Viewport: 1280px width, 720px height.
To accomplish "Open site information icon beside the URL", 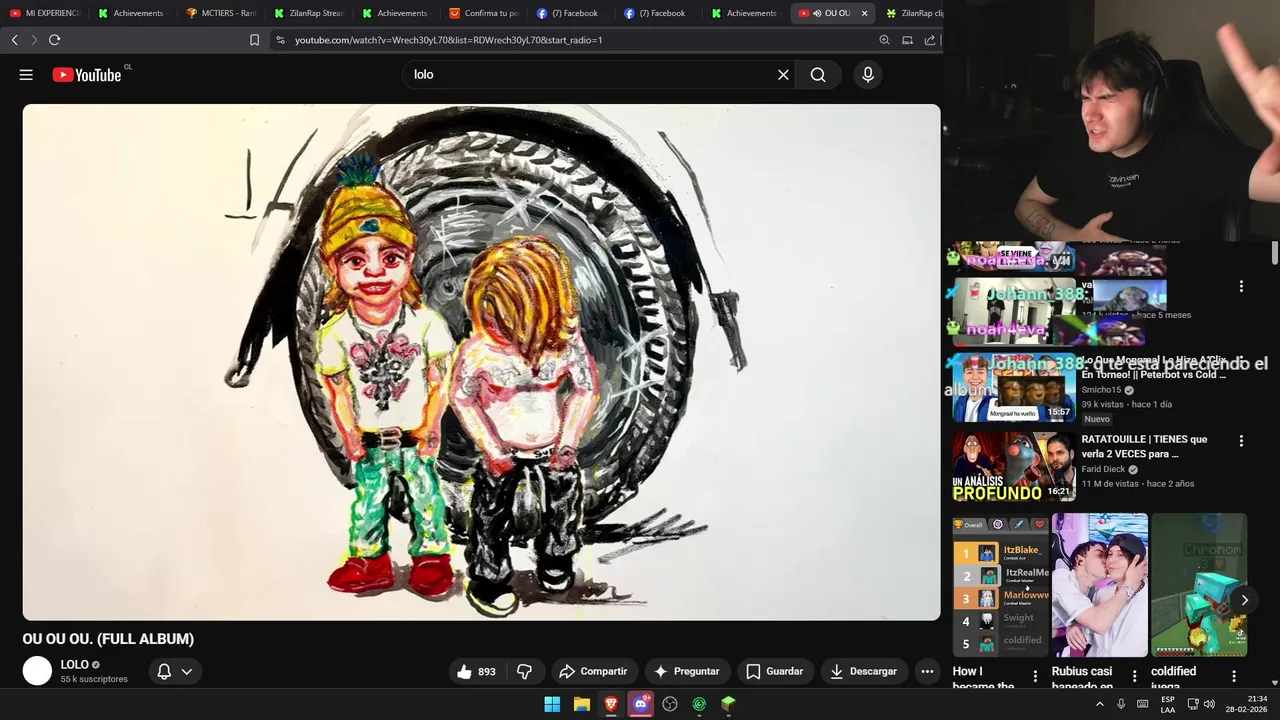I will pyautogui.click(x=280, y=40).
